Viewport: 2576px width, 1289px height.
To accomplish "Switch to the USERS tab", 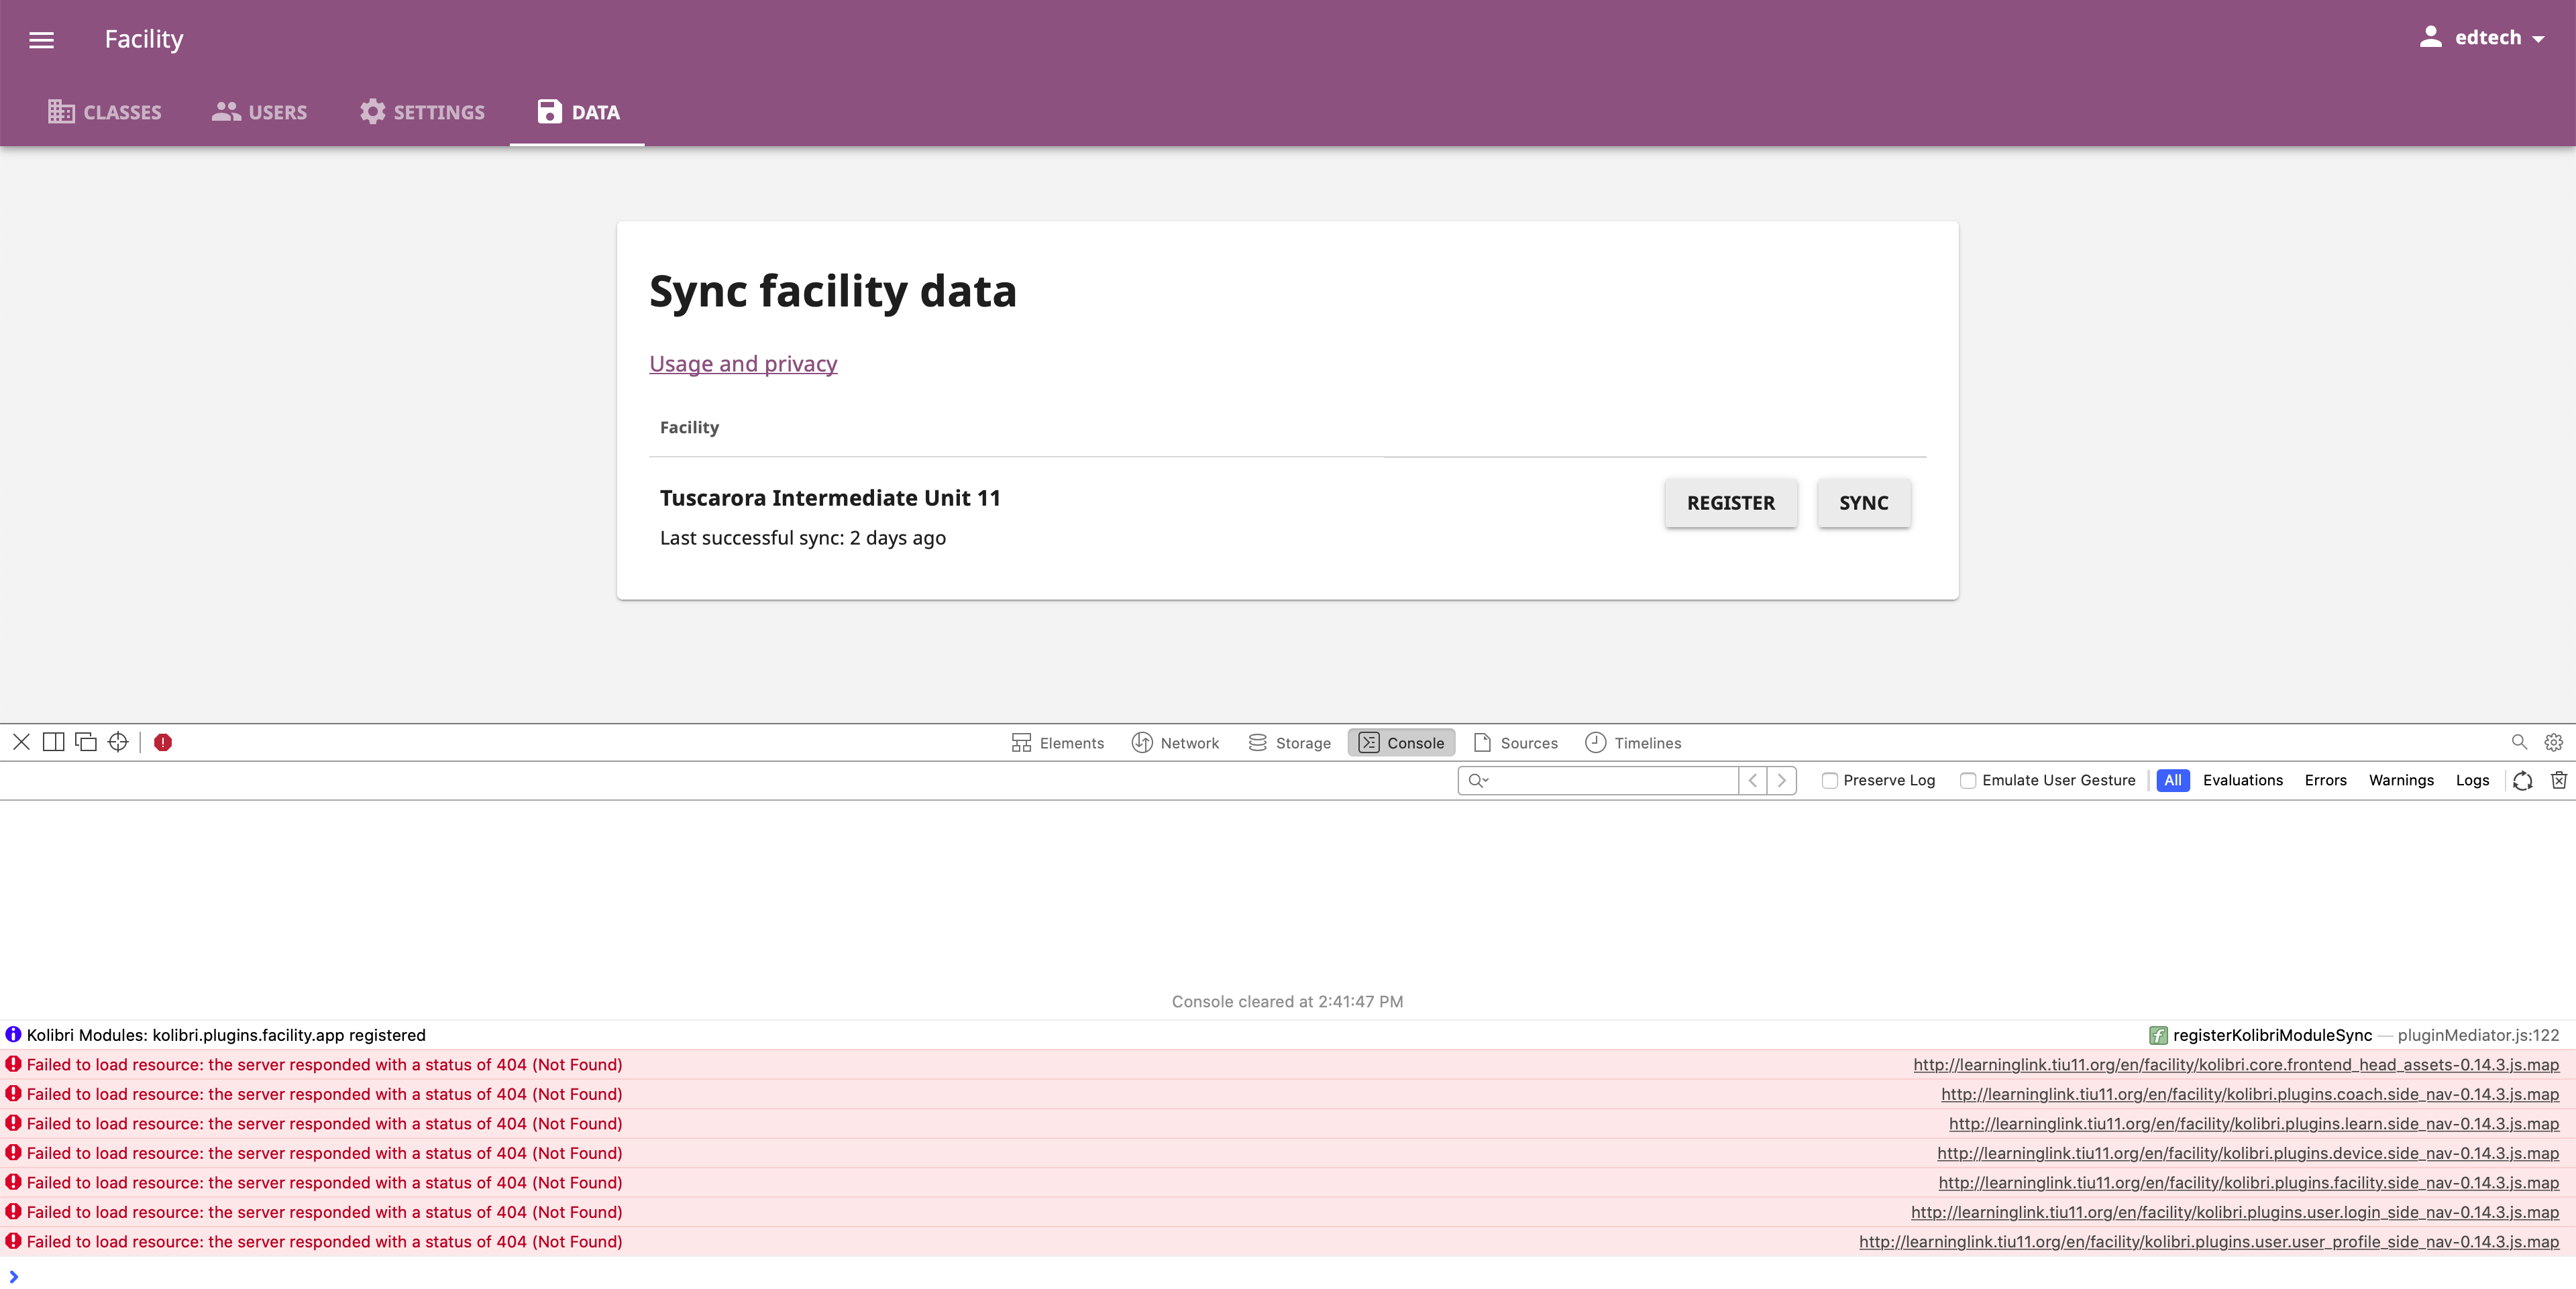I will point(259,112).
